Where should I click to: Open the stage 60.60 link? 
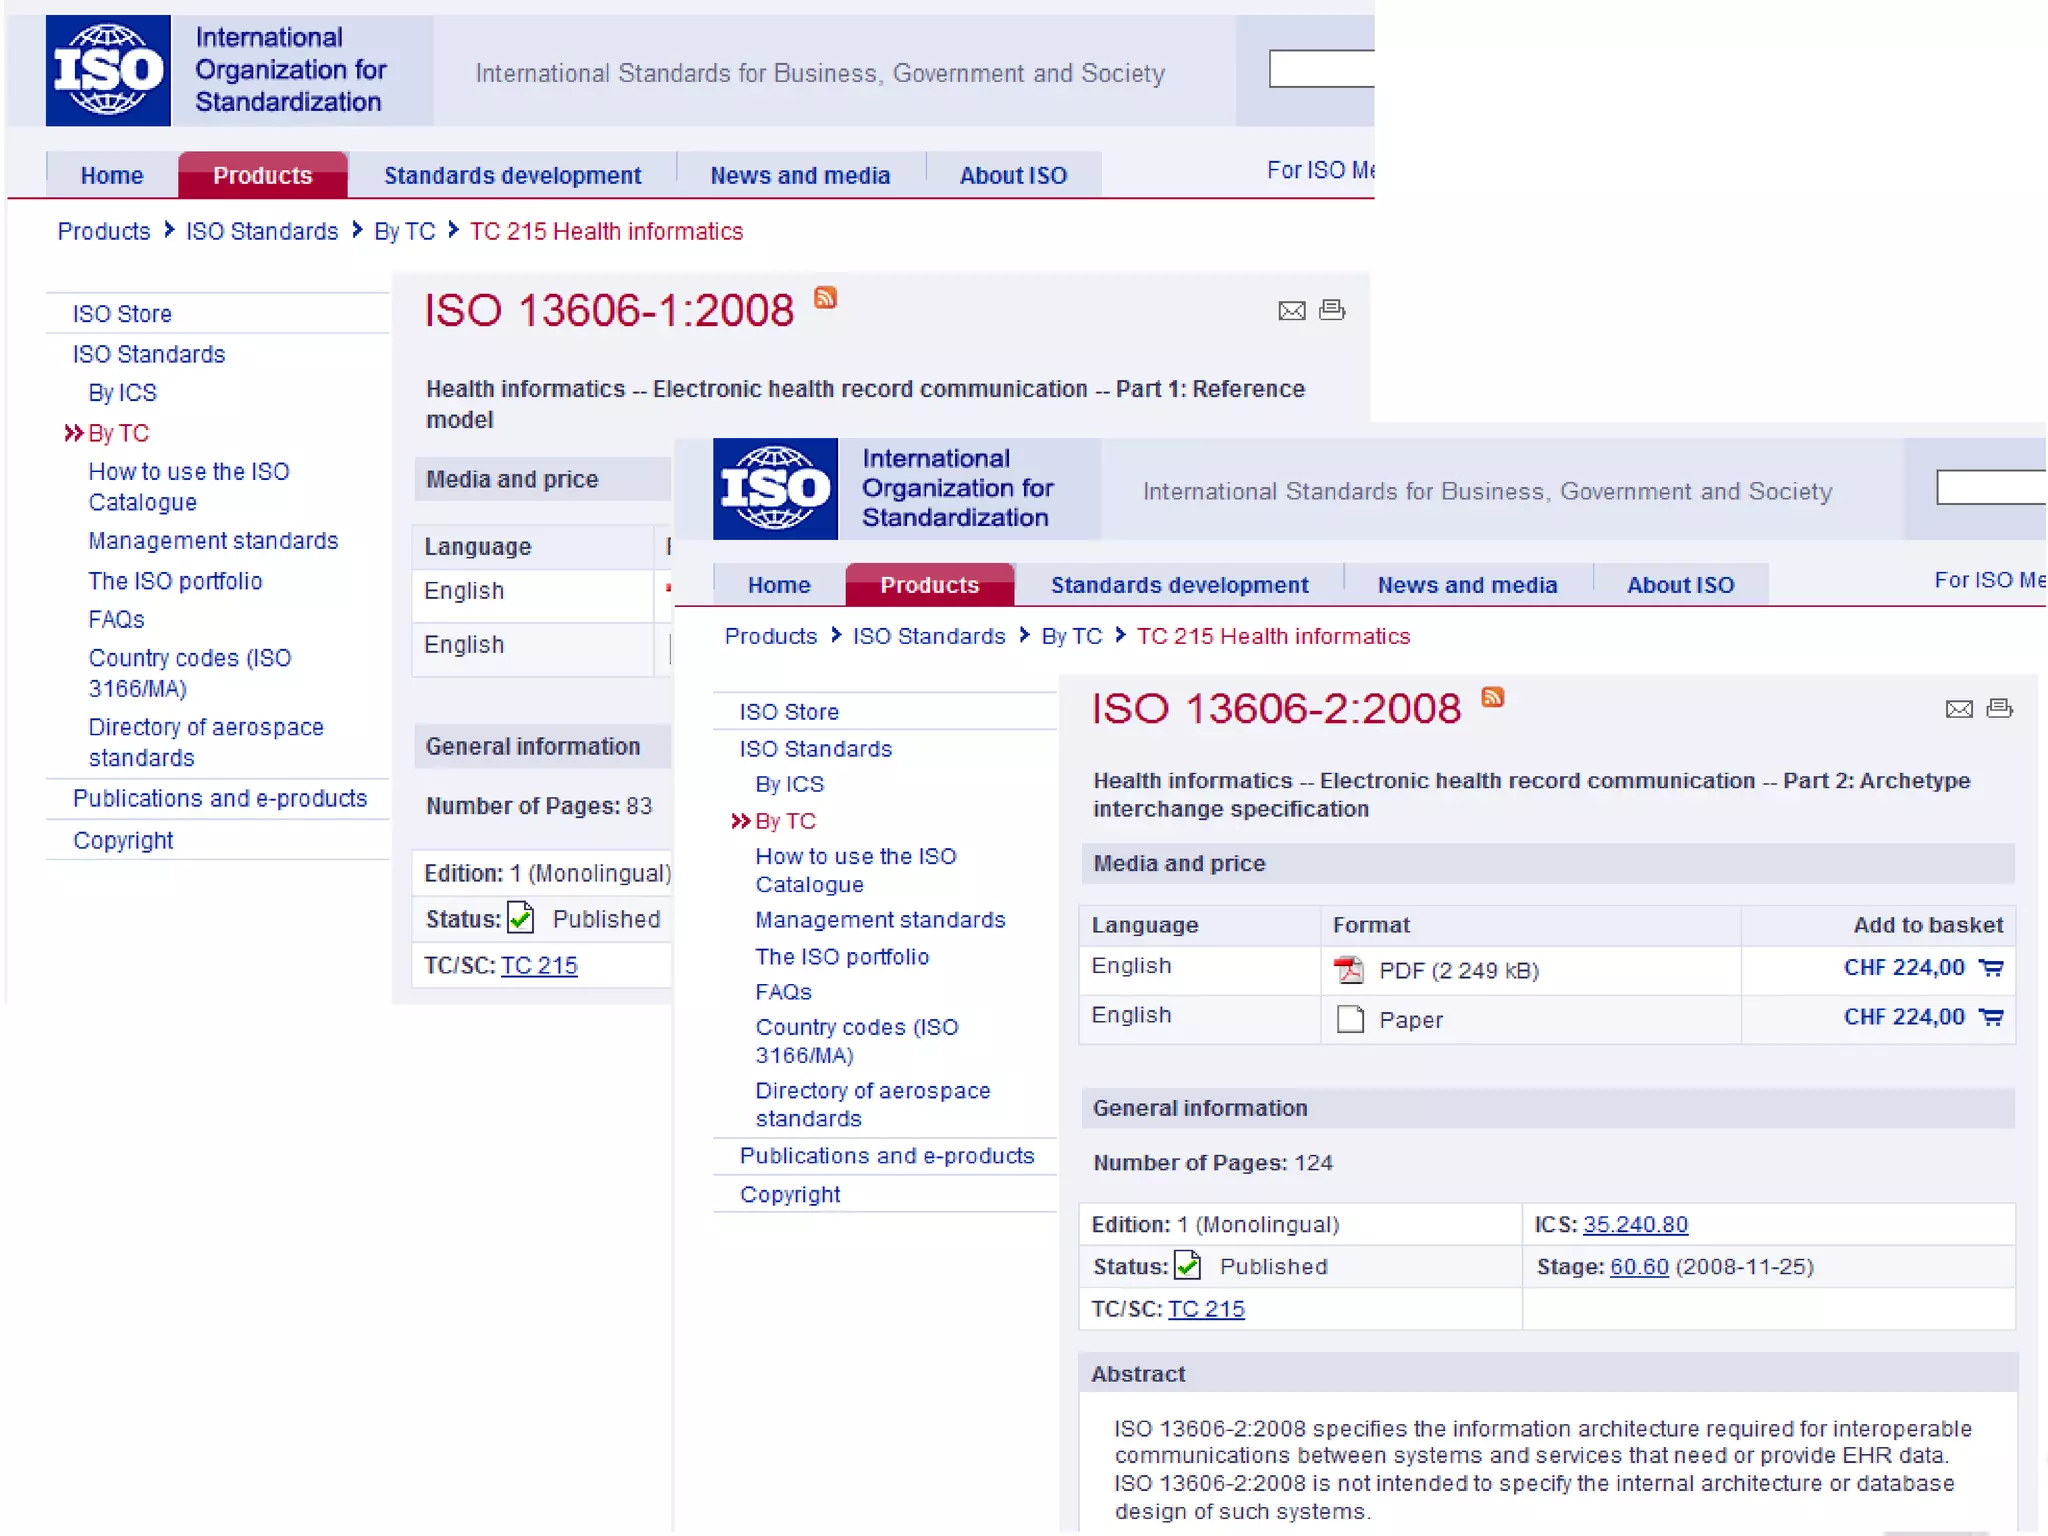(1638, 1266)
